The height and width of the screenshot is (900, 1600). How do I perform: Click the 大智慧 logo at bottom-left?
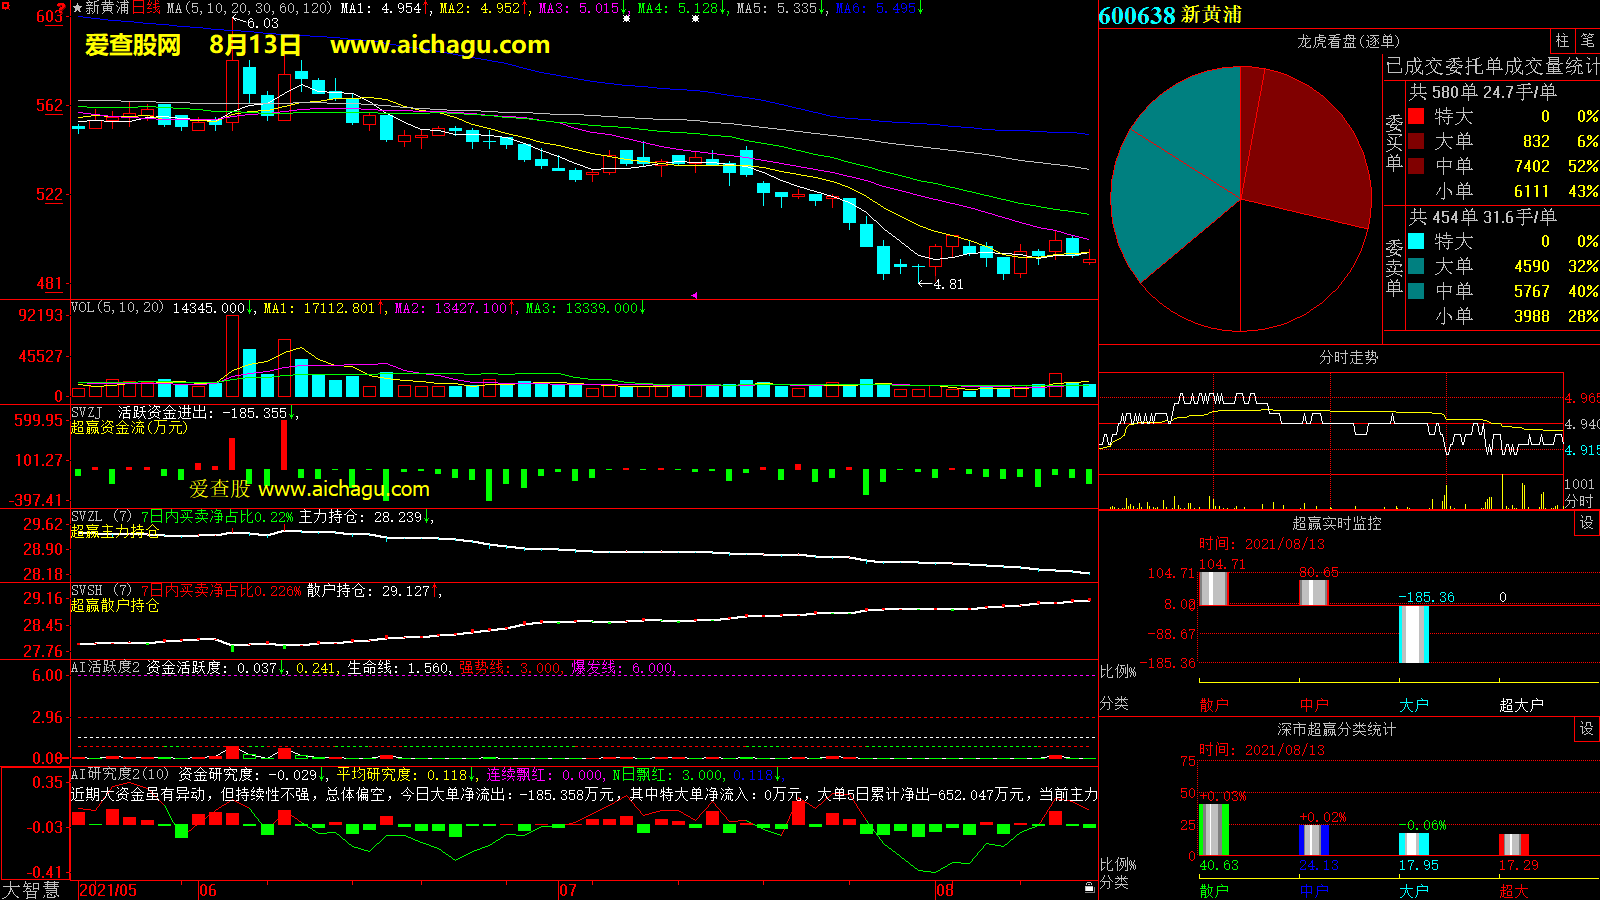tap(31, 890)
